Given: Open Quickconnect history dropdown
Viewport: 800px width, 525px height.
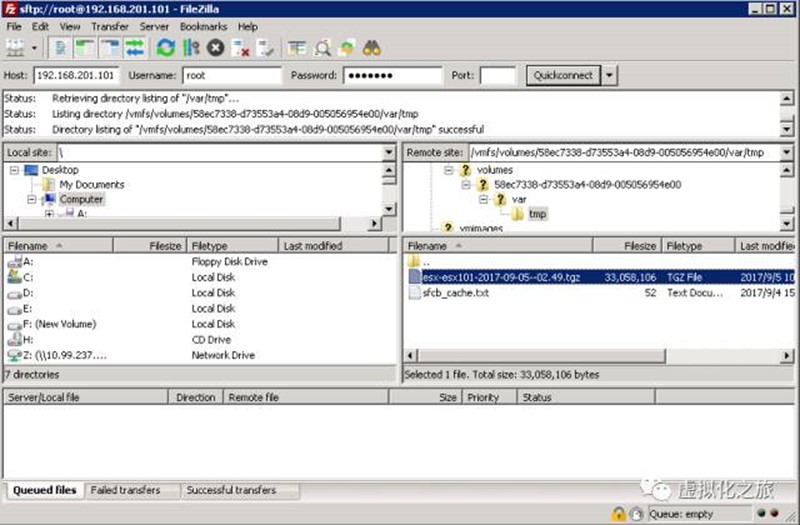Looking at the screenshot, I should coord(609,76).
